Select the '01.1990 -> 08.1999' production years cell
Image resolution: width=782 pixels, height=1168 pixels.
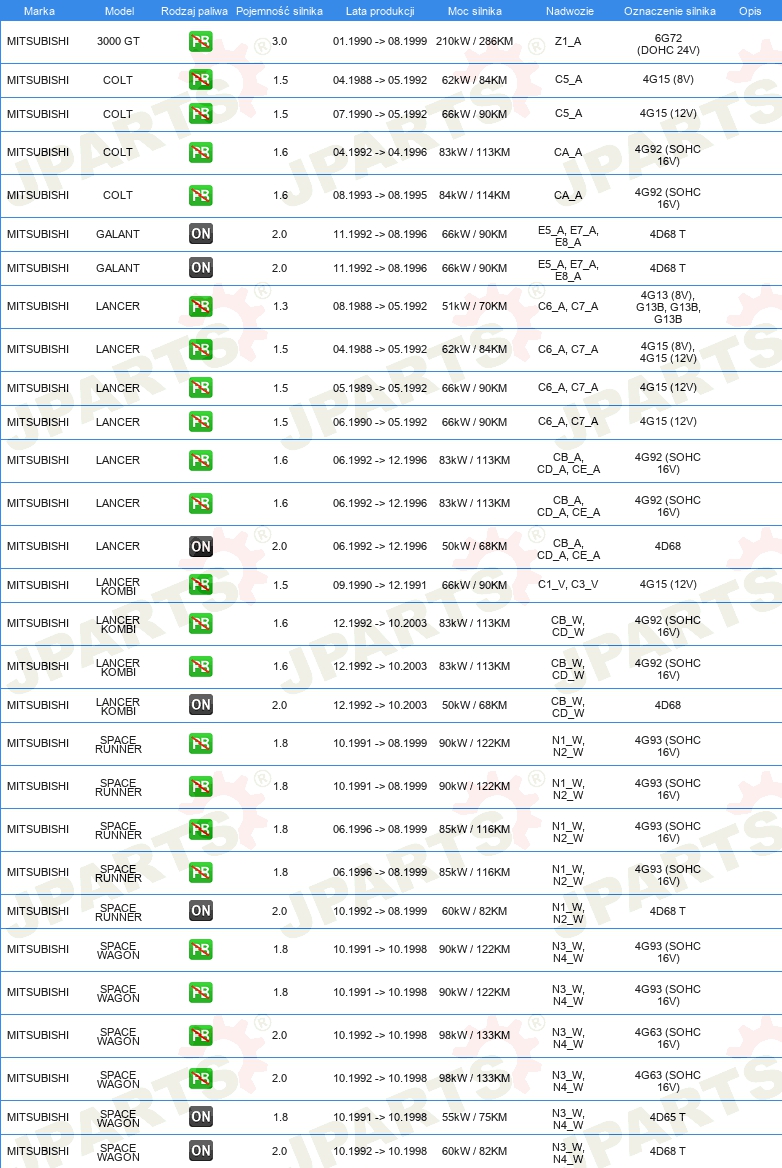point(380,41)
